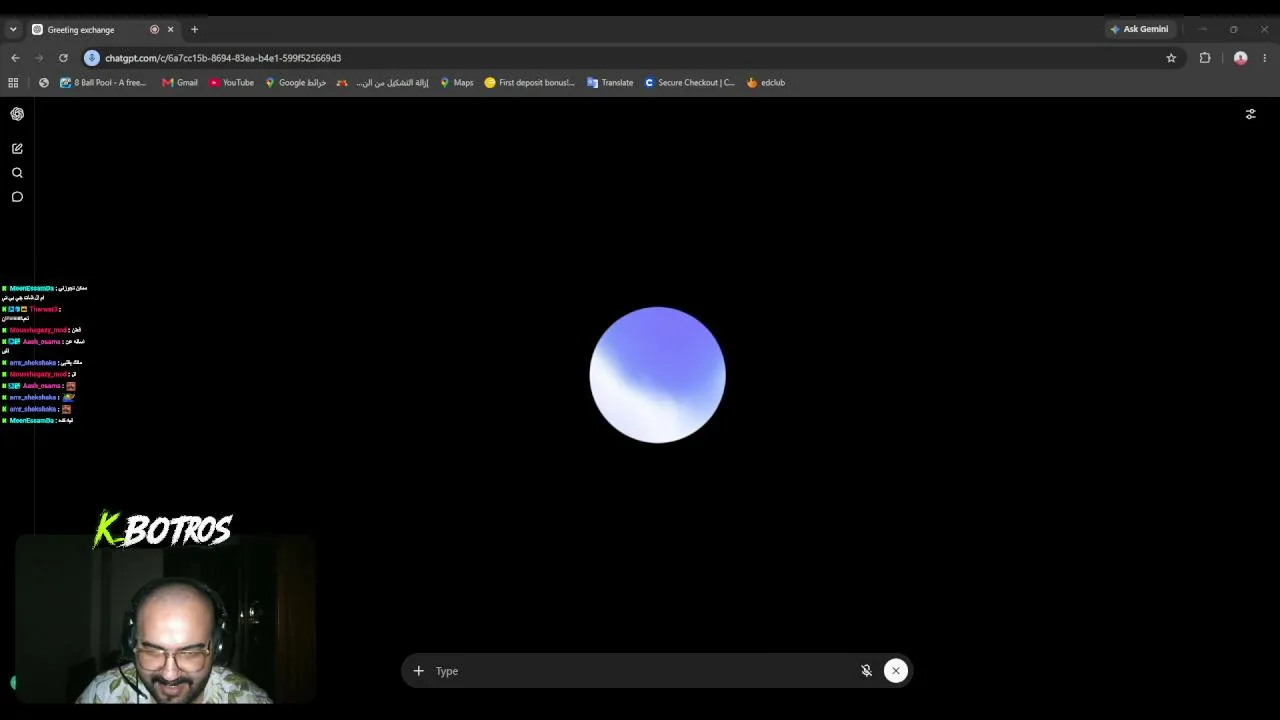
Task: Open the tab search dropdown arrow
Action: [x=13, y=29]
